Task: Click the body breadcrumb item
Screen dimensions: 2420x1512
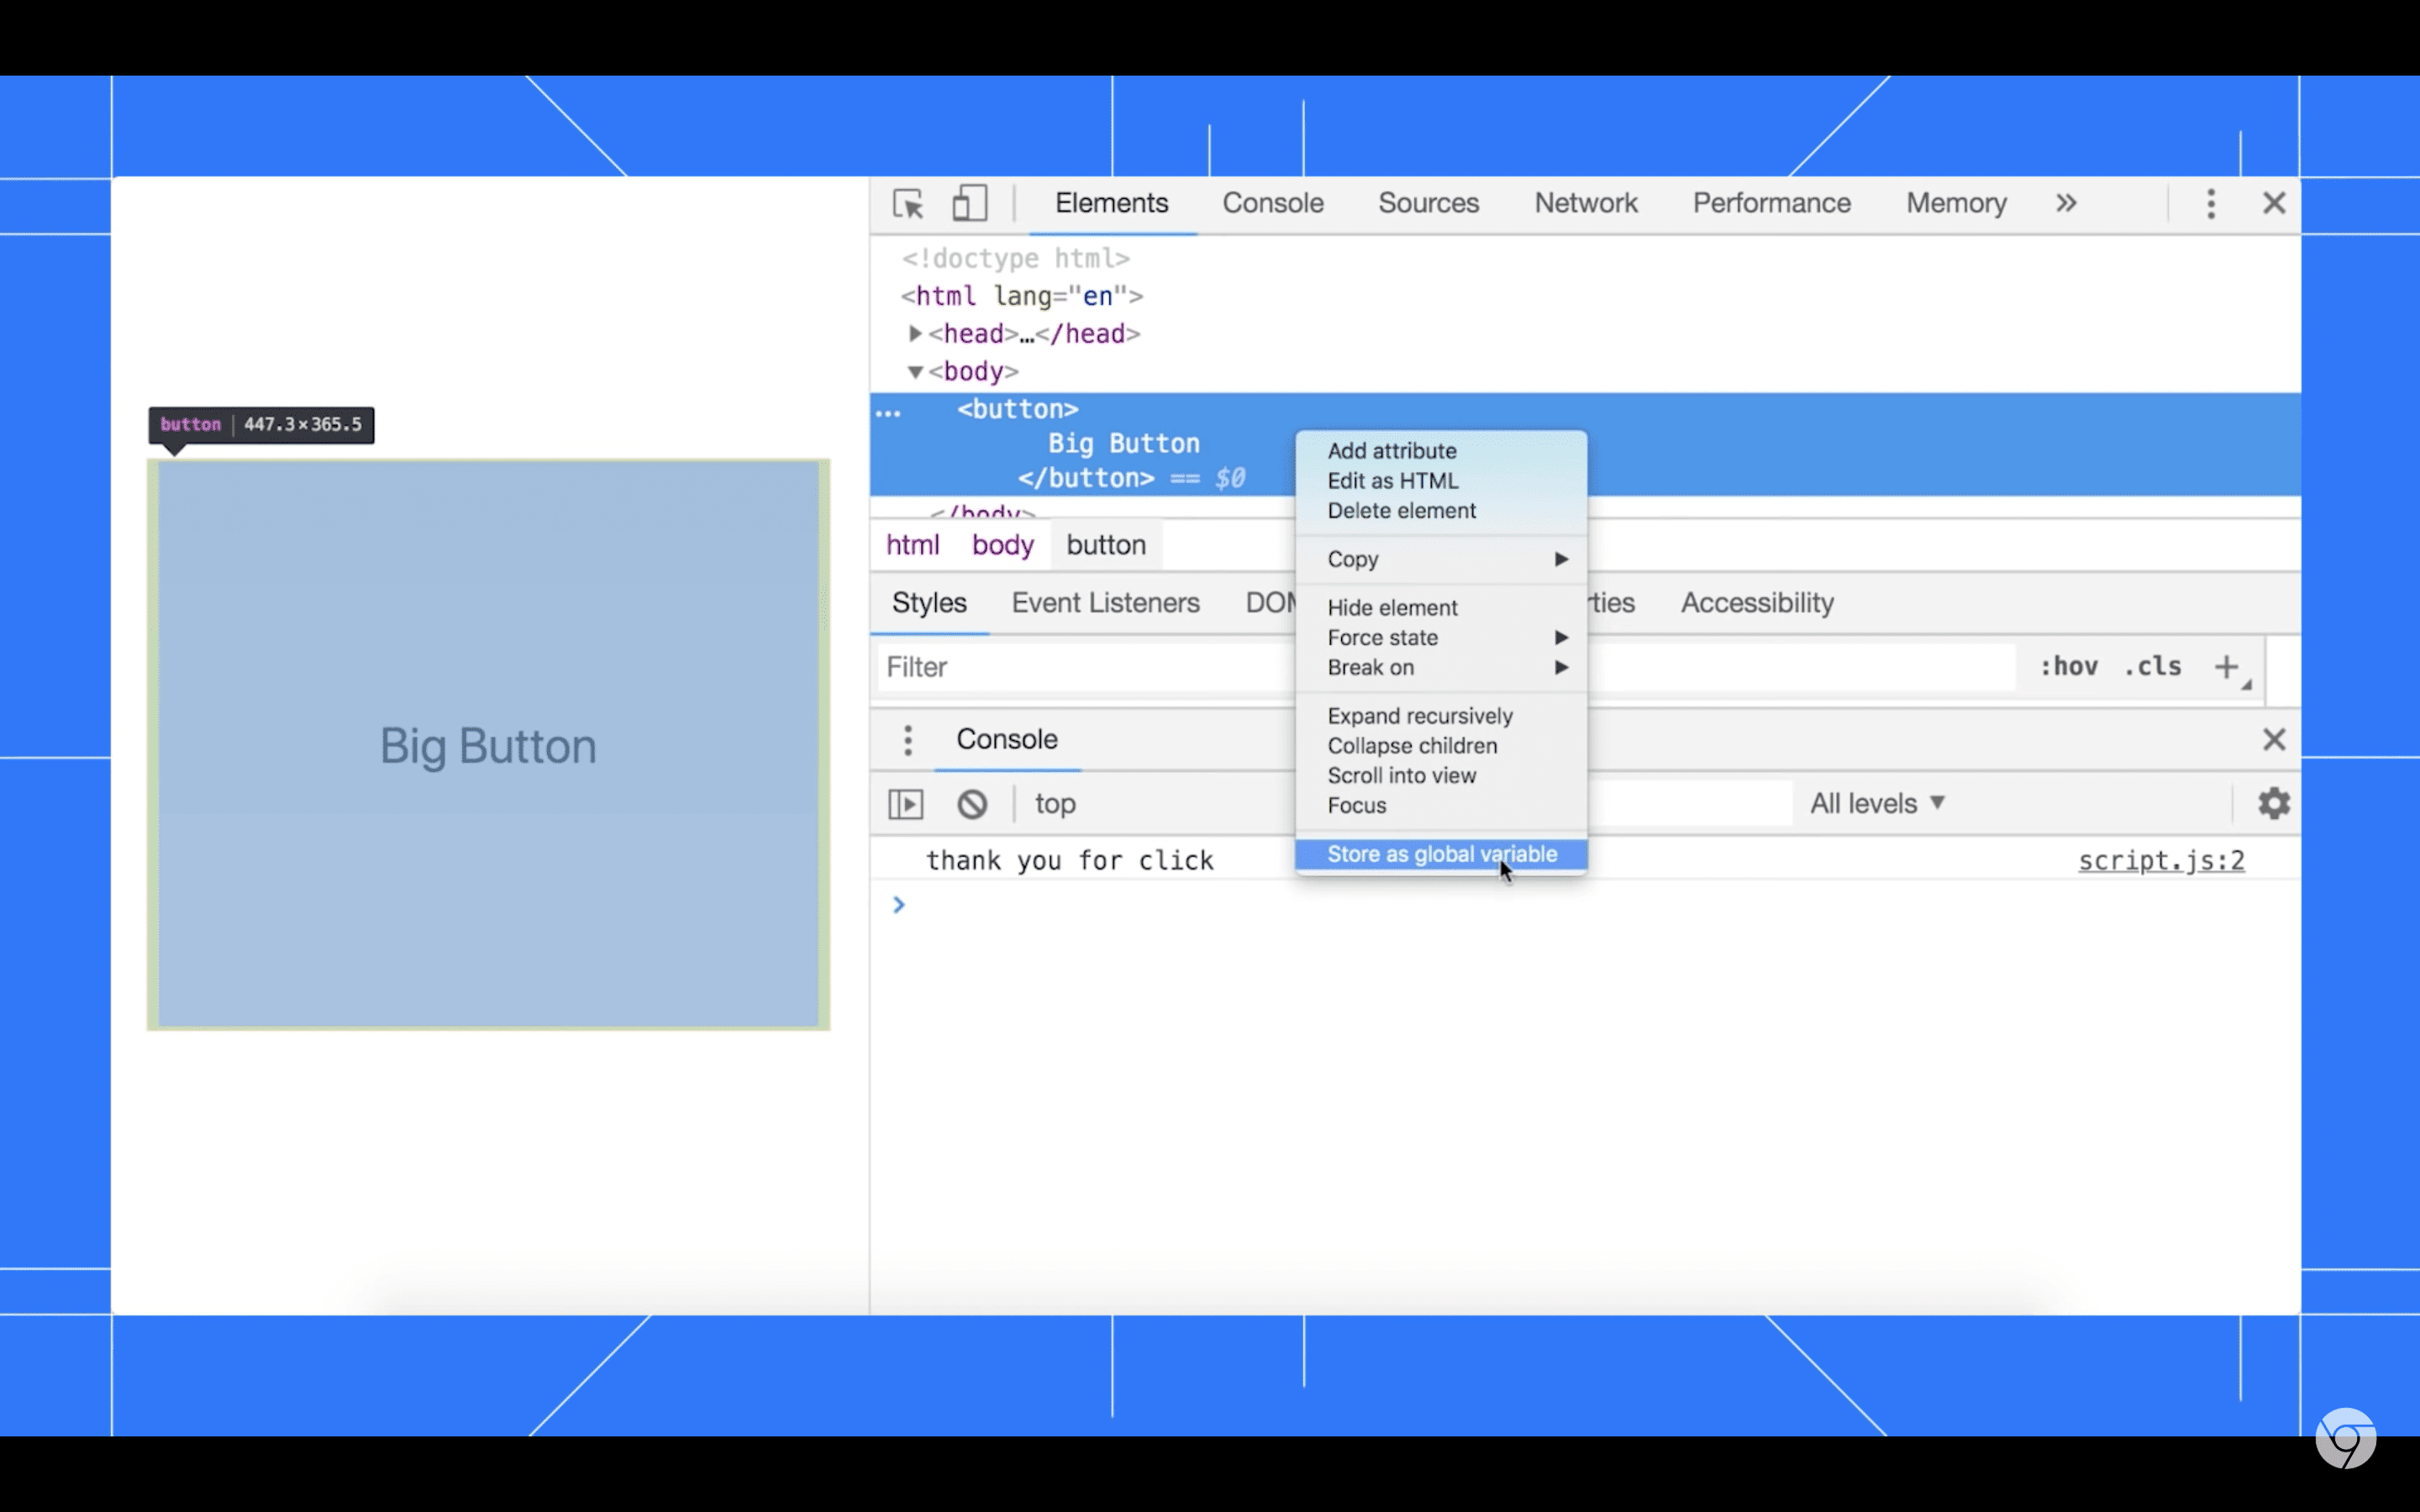Action: tap(1002, 543)
